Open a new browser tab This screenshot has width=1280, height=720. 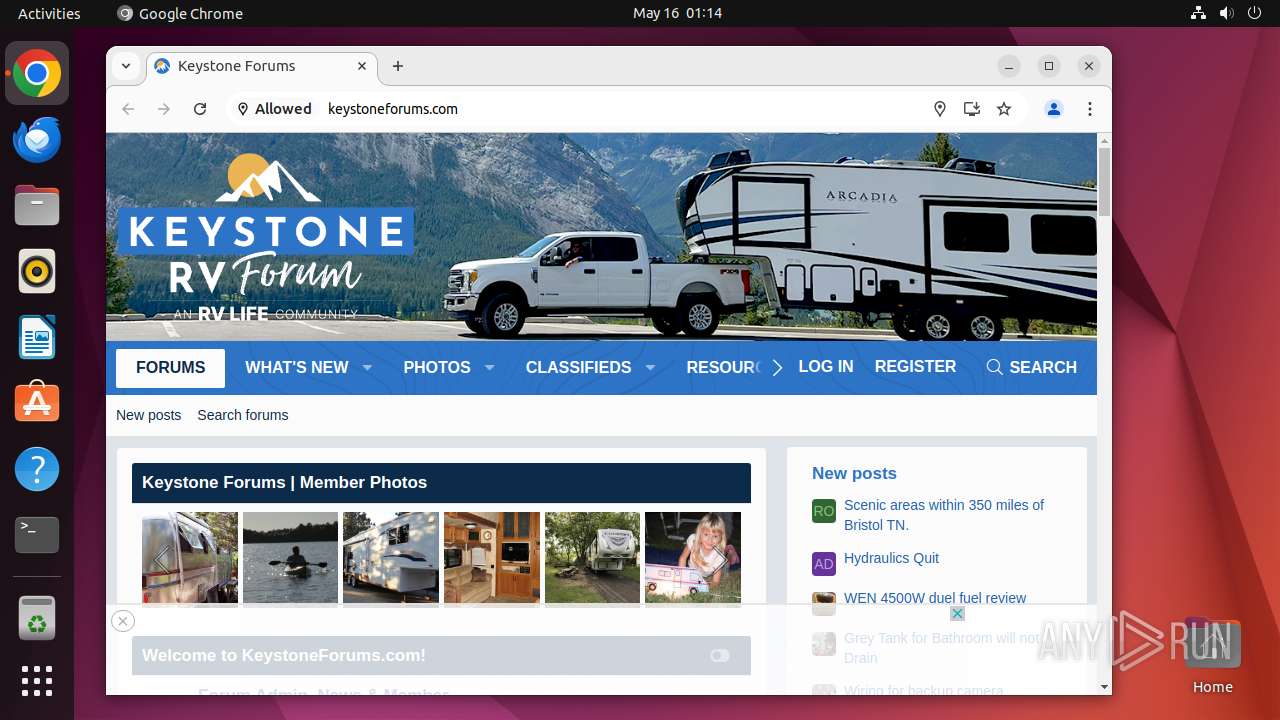coord(398,66)
